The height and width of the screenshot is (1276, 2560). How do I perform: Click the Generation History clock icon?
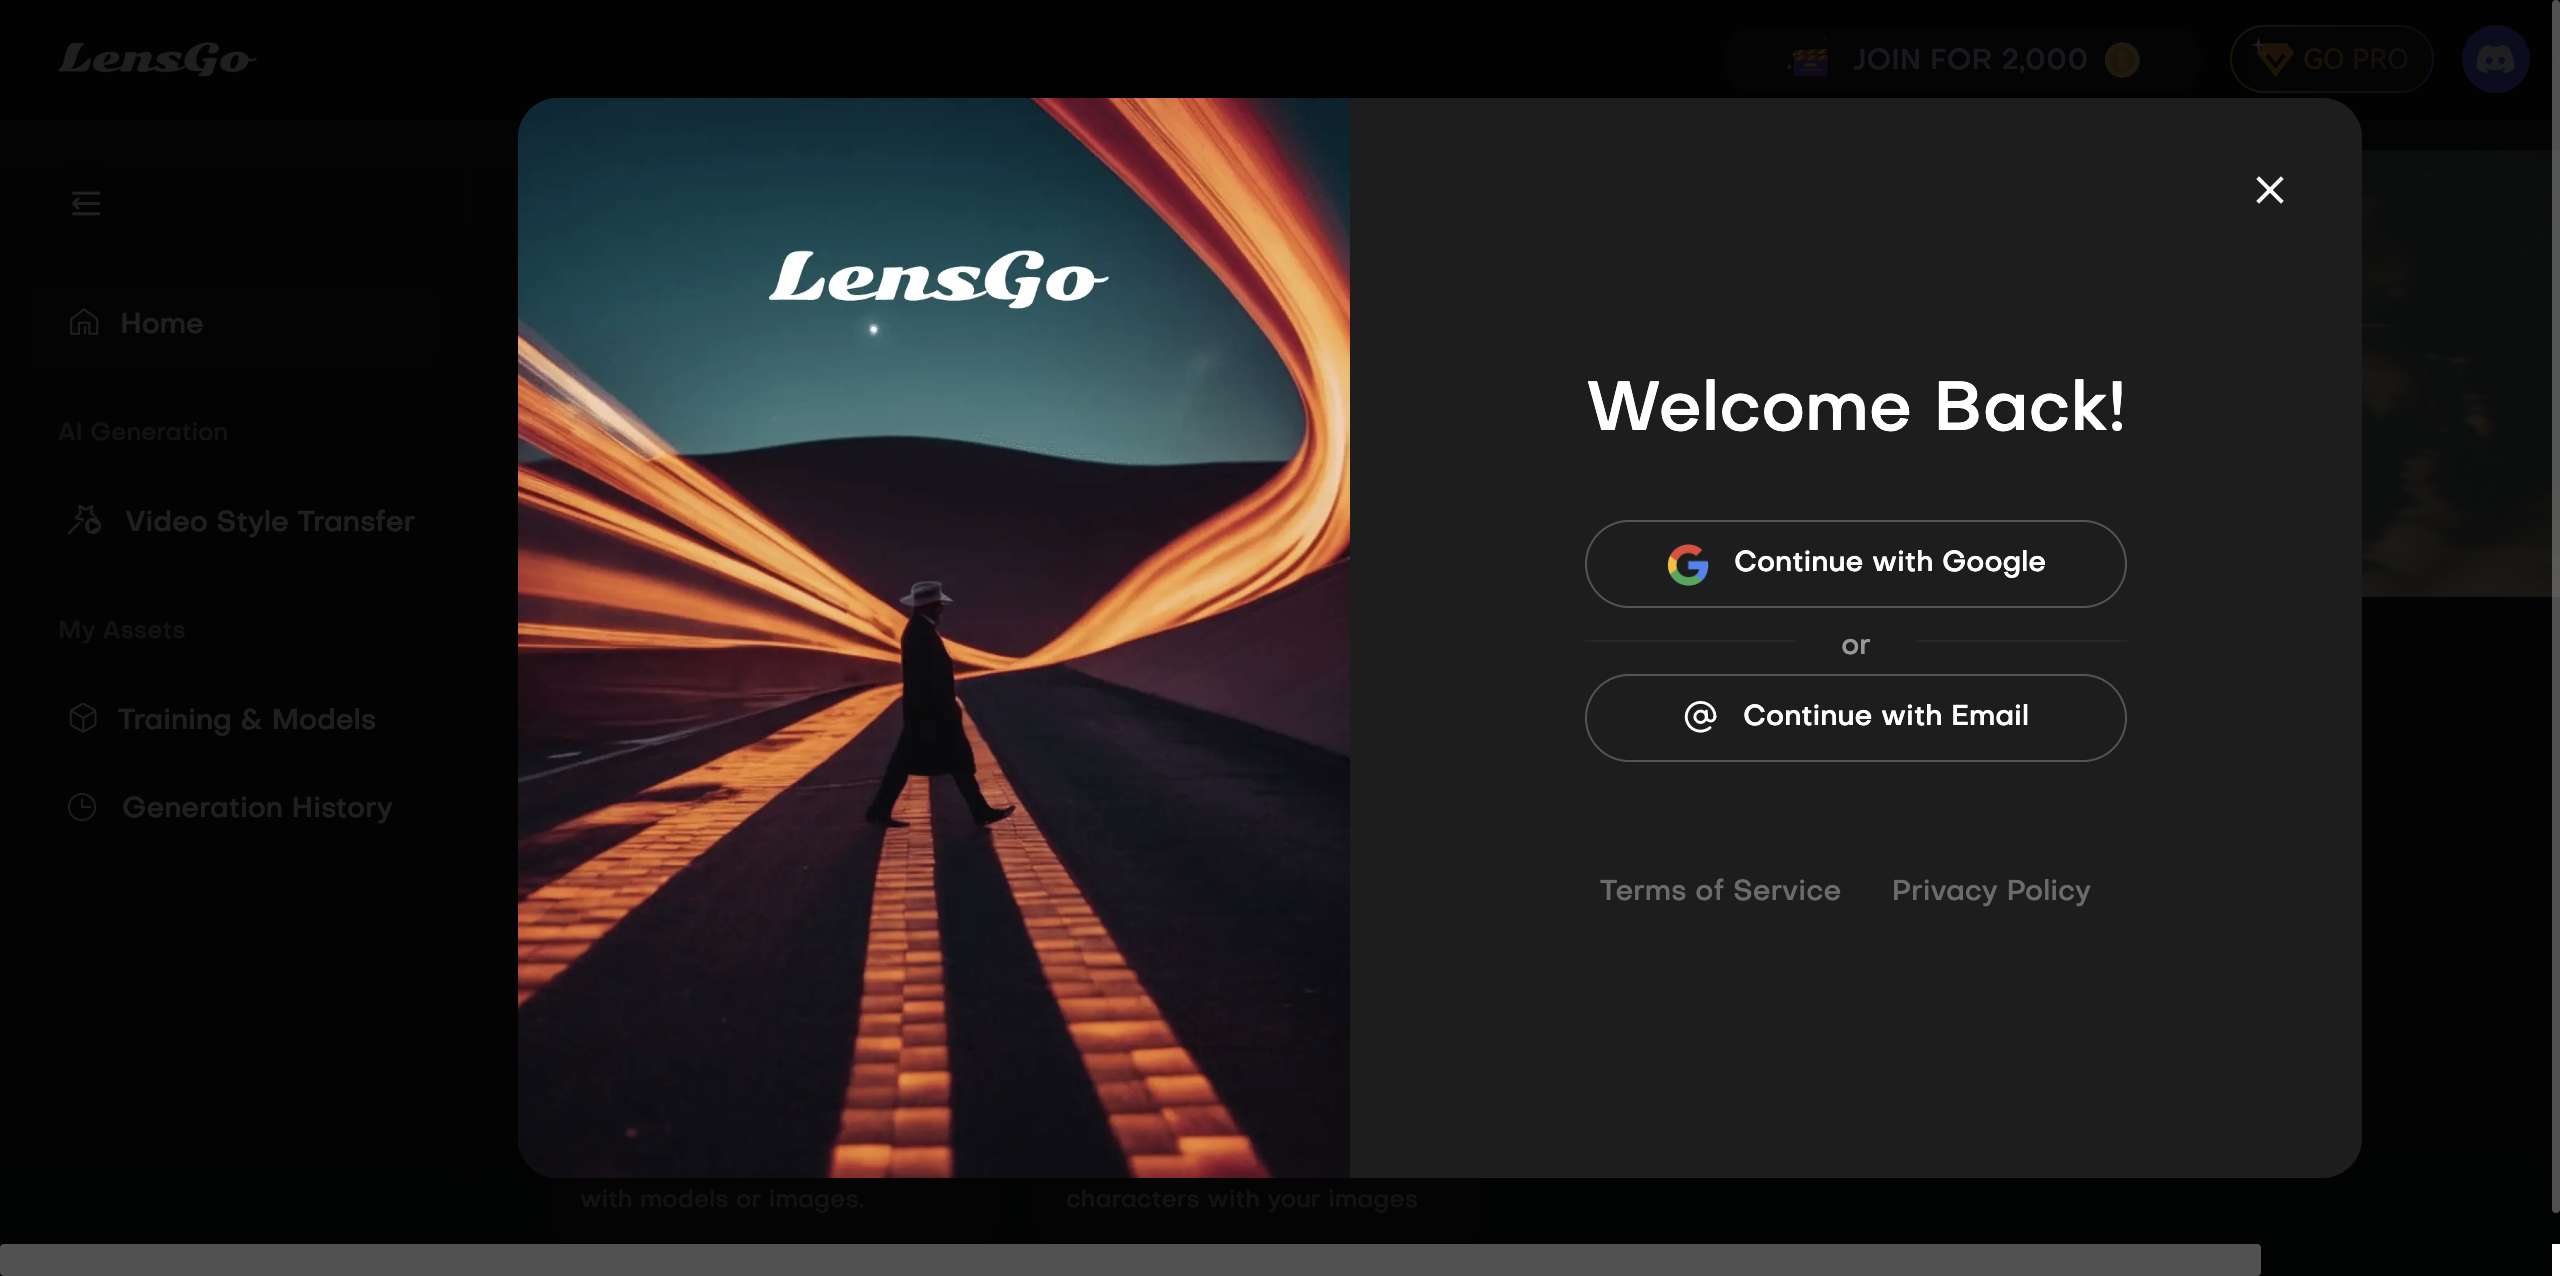tap(82, 807)
